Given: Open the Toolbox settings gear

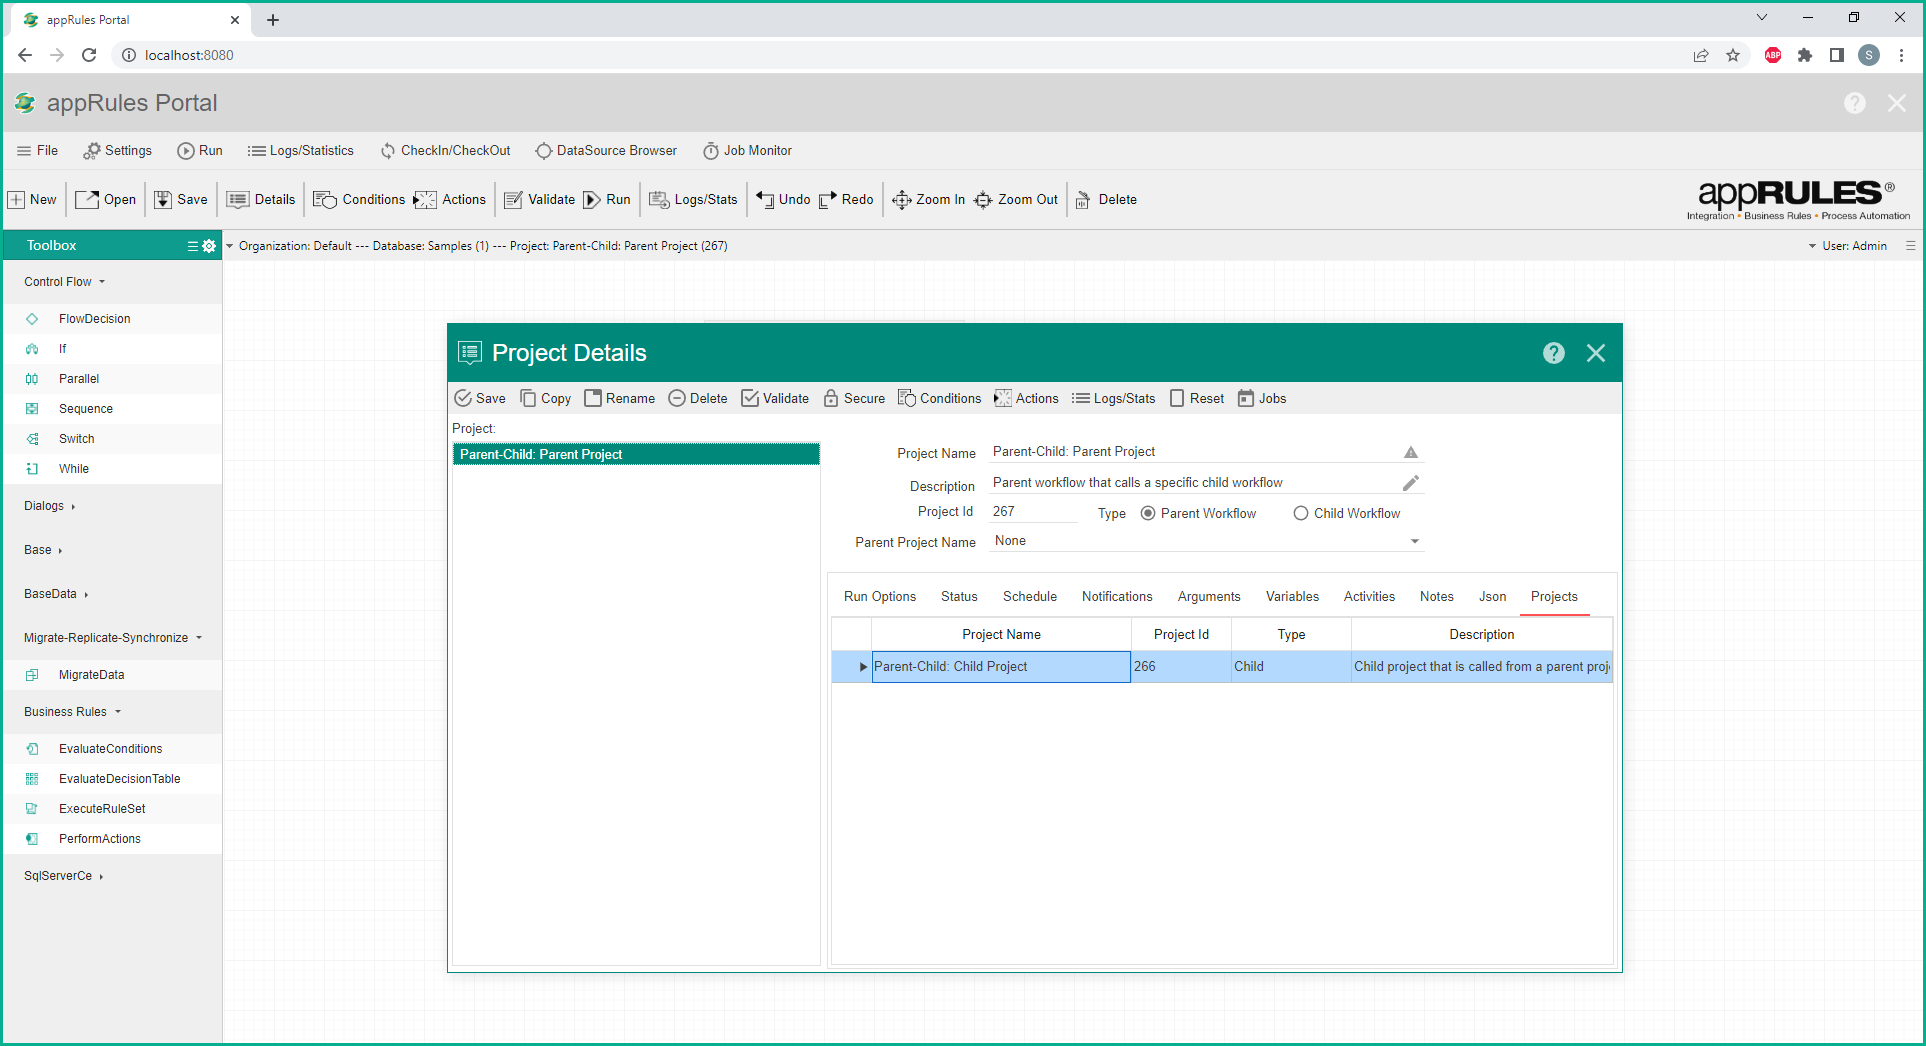Looking at the screenshot, I should [209, 246].
